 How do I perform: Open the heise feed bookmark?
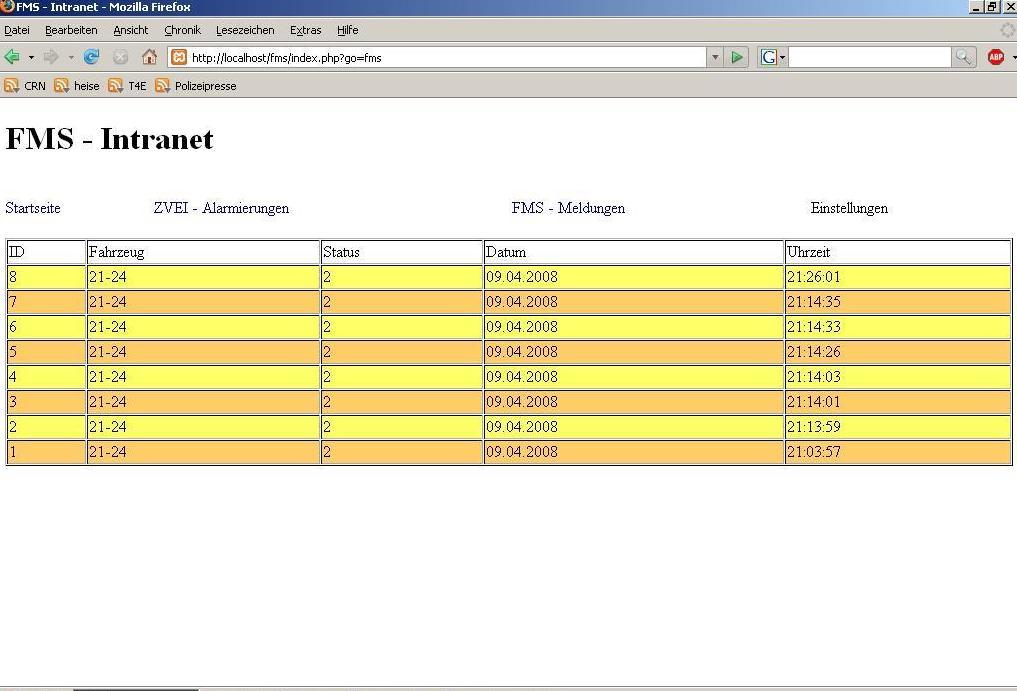coord(78,86)
